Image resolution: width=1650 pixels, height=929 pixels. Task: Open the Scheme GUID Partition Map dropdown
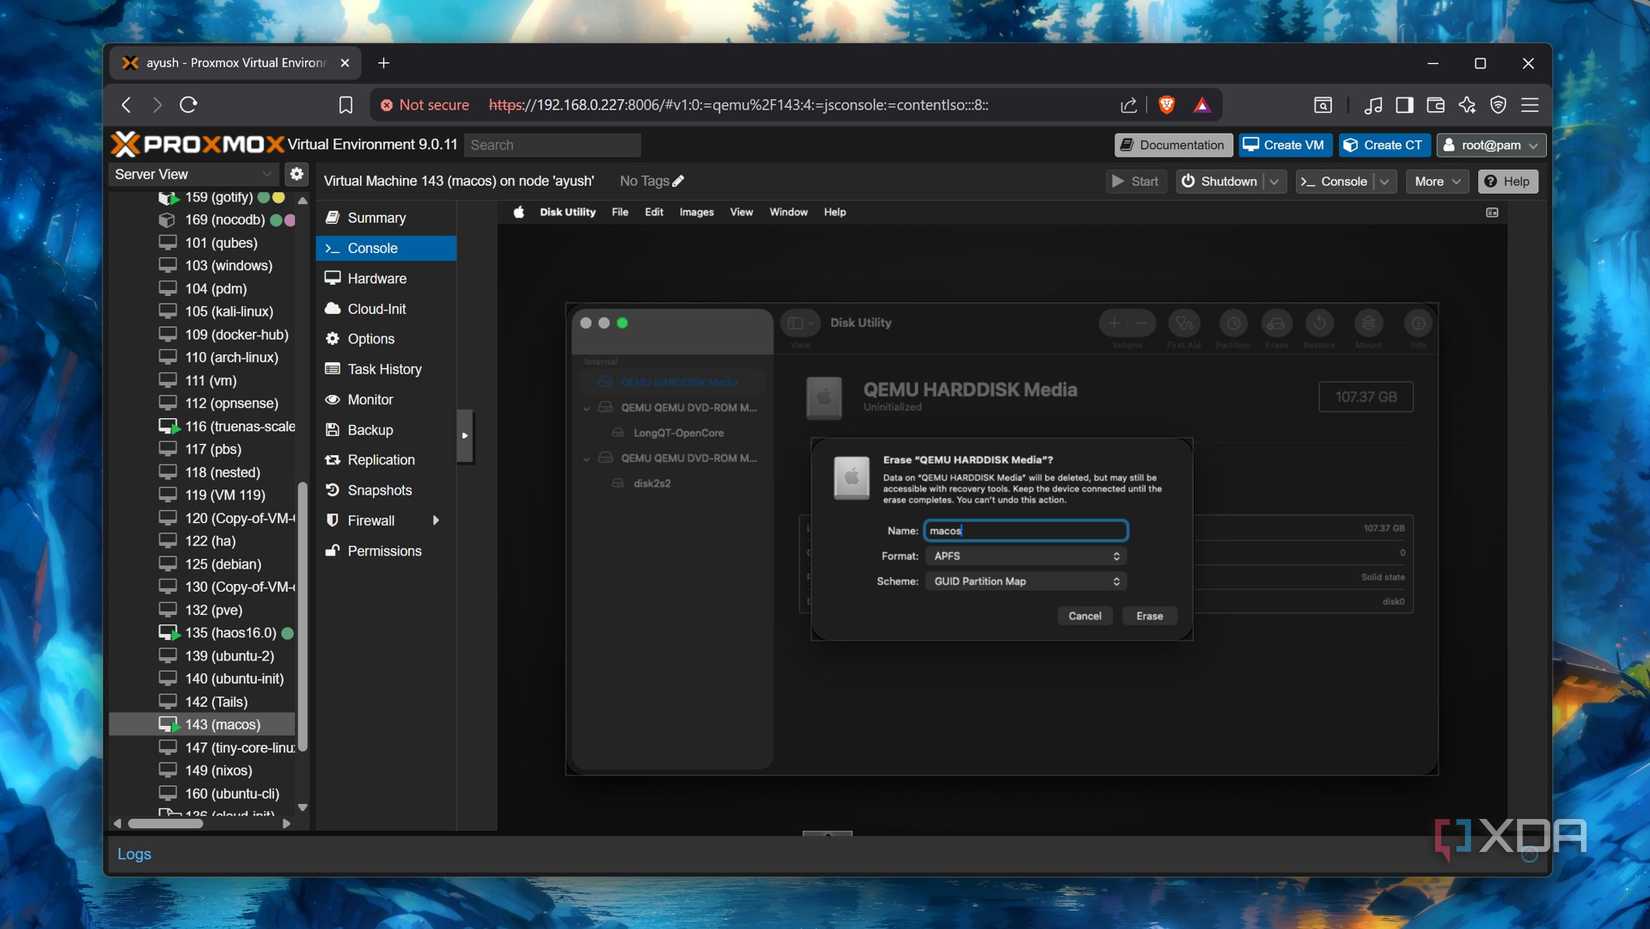tap(1026, 581)
